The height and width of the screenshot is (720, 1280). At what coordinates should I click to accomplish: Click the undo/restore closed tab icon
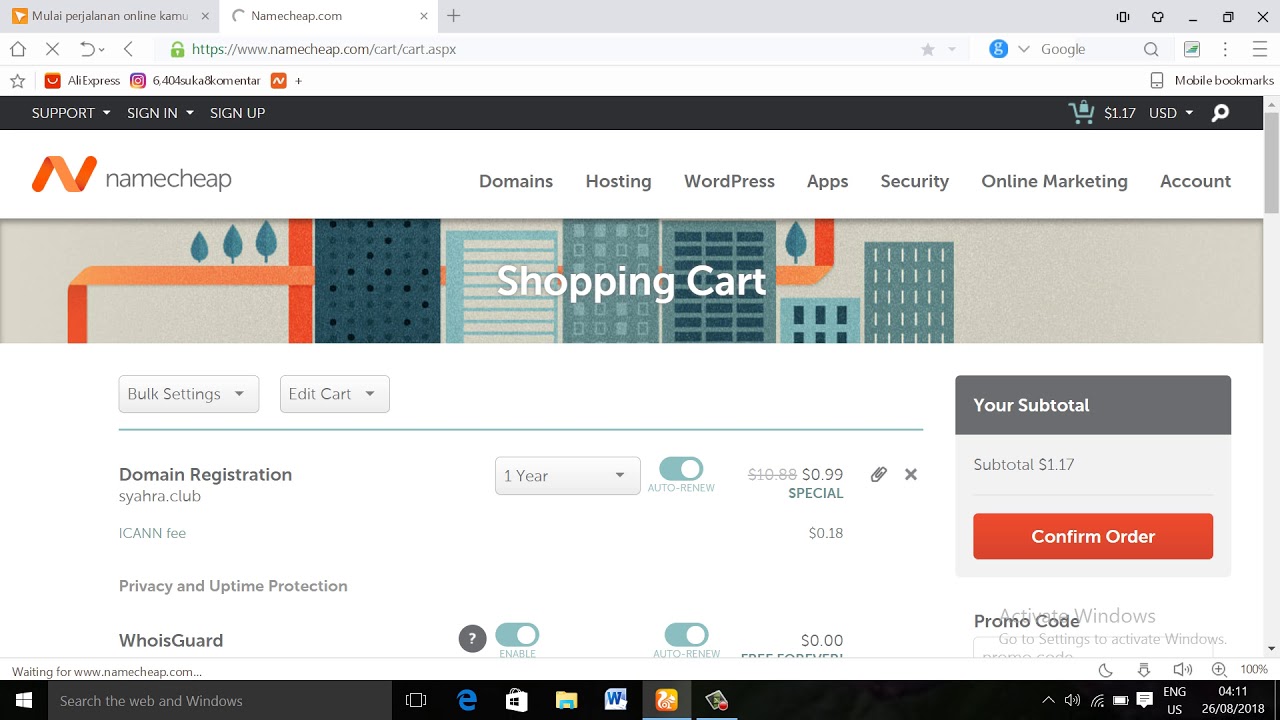[x=87, y=49]
